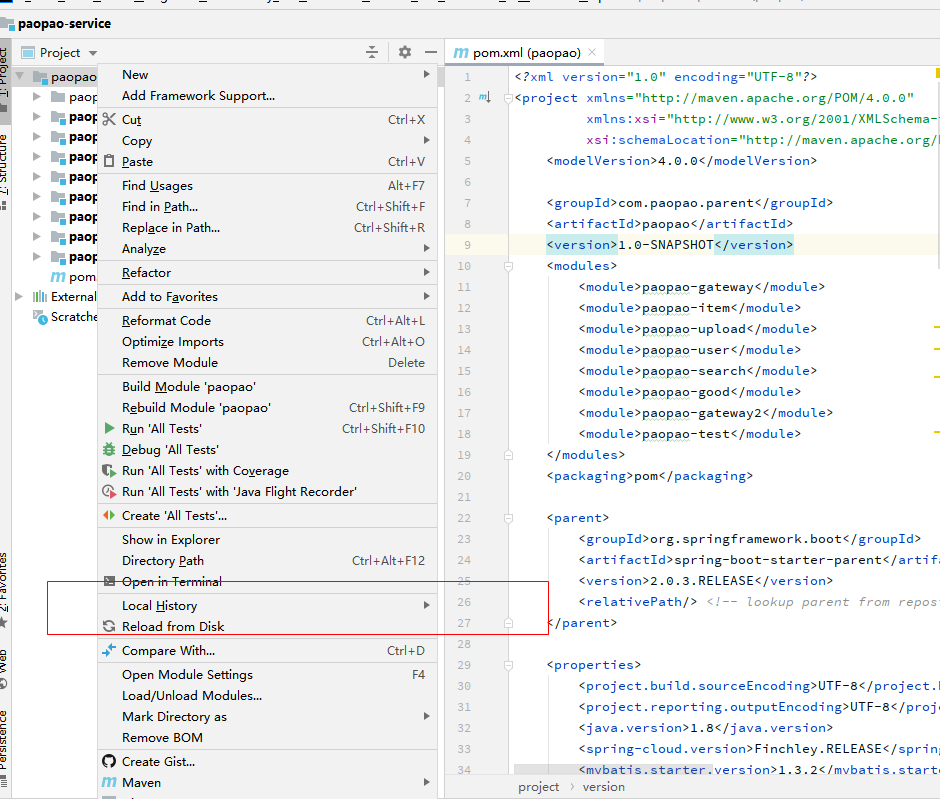Place cursor on '1.0-SNAPSHOT' version text
The width and height of the screenshot is (940, 799).
[665, 245]
